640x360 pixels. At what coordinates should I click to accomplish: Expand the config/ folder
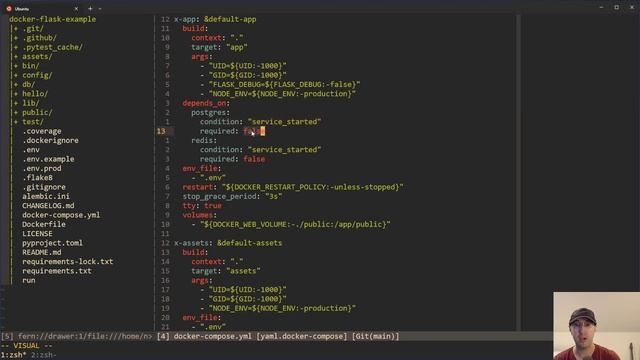(37, 75)
